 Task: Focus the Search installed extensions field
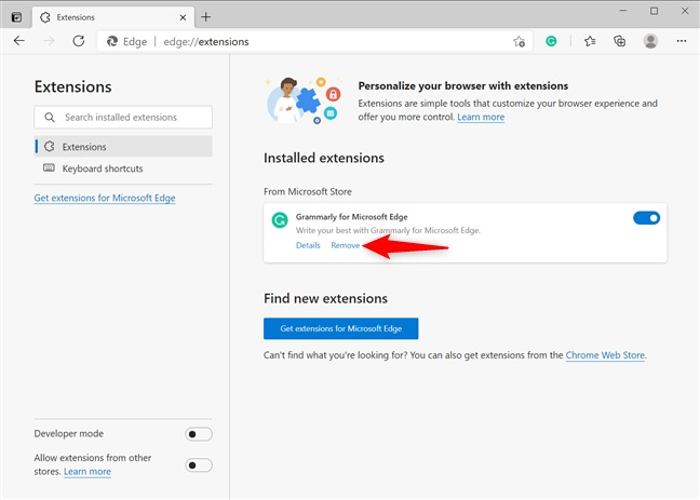coord(123,117)
